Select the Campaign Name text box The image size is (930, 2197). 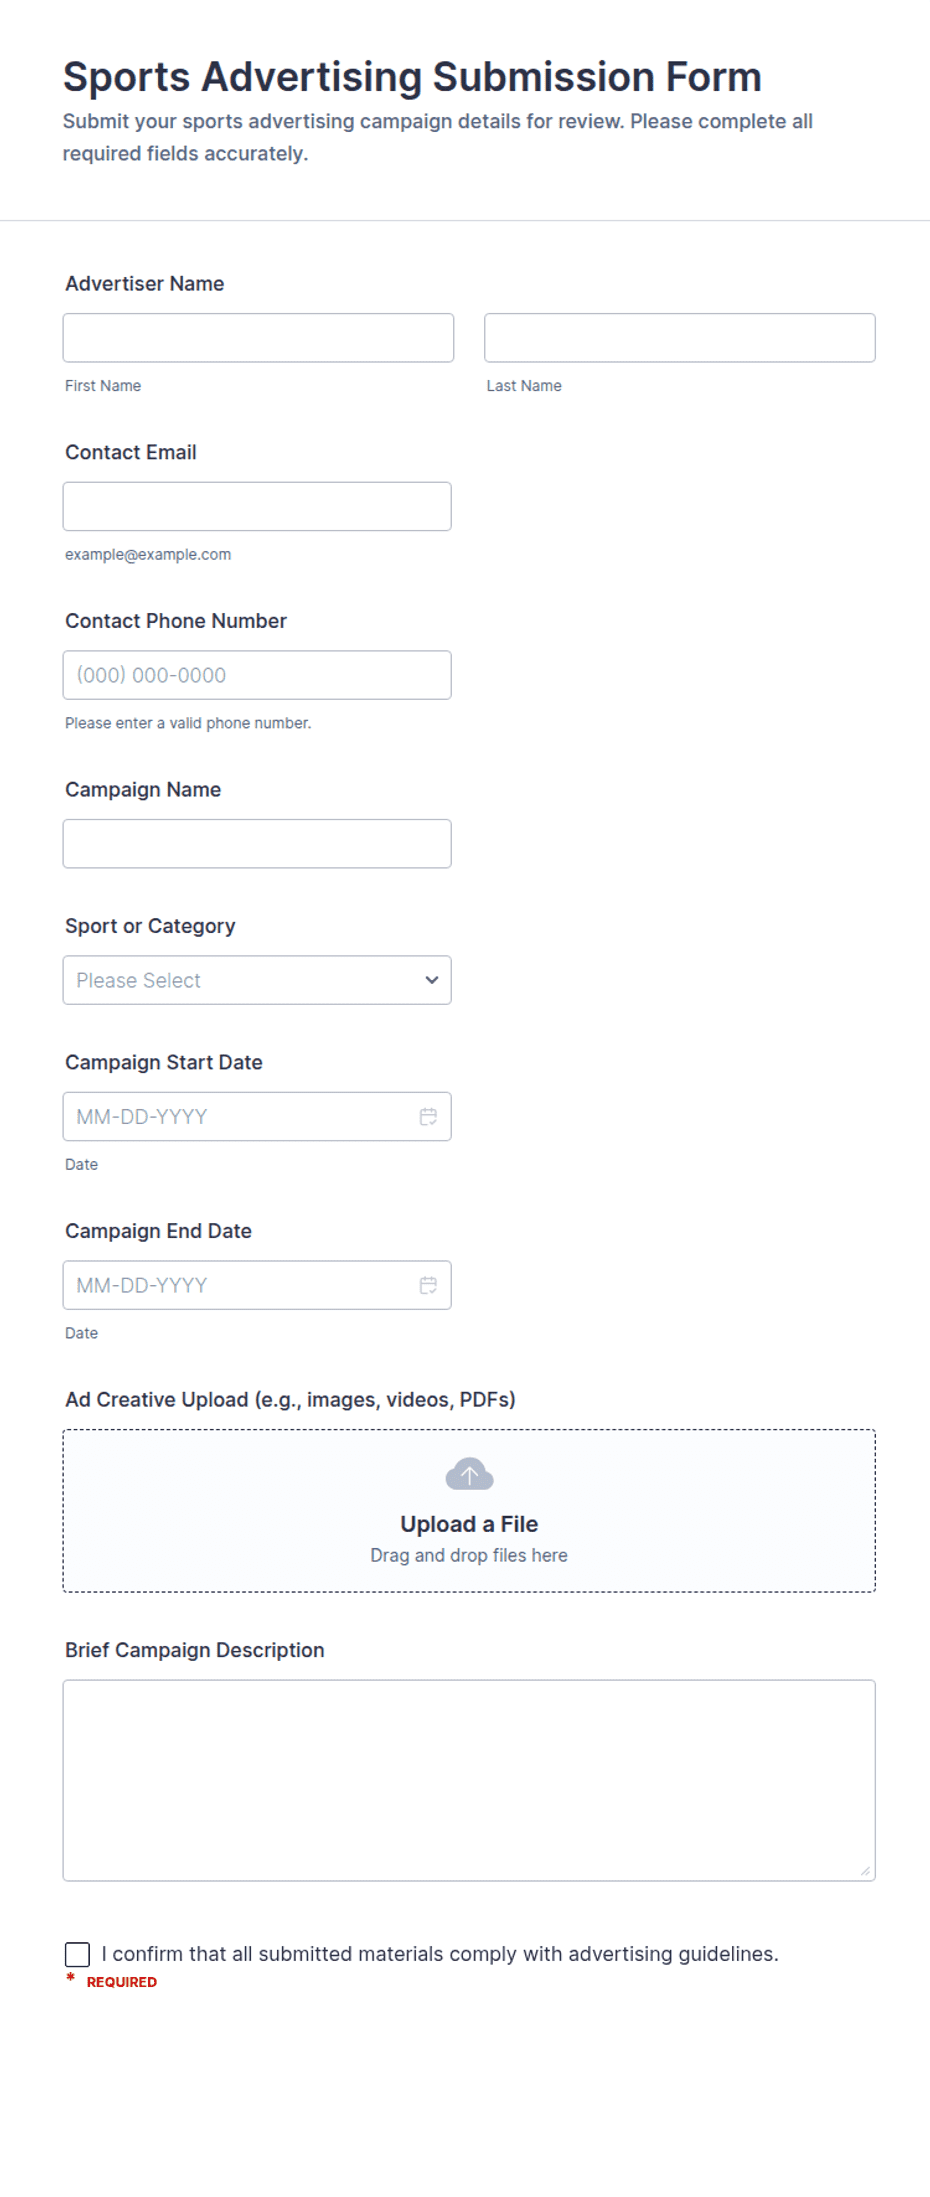pyautogui.click(x=257, y=844)
